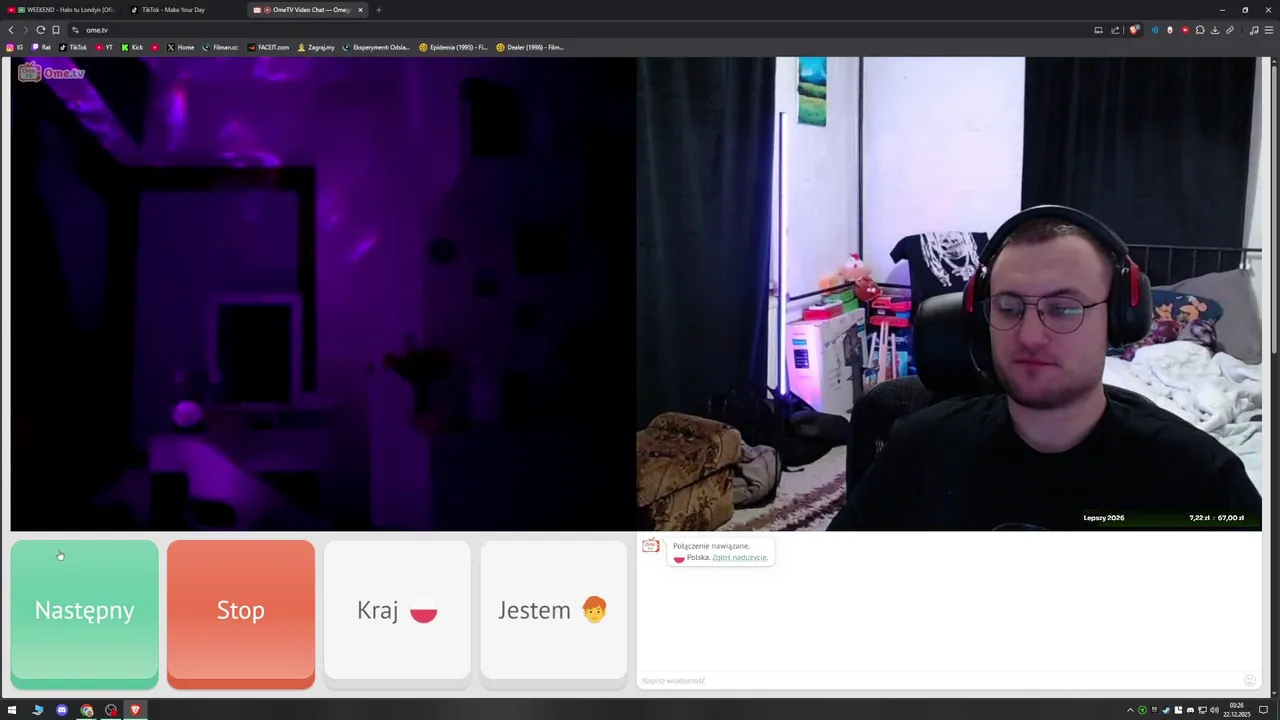Image resolution: width=1280 pixels, height=720 pixels.
Task: Open the YT bookmark
Action: (x=104, y=47)
